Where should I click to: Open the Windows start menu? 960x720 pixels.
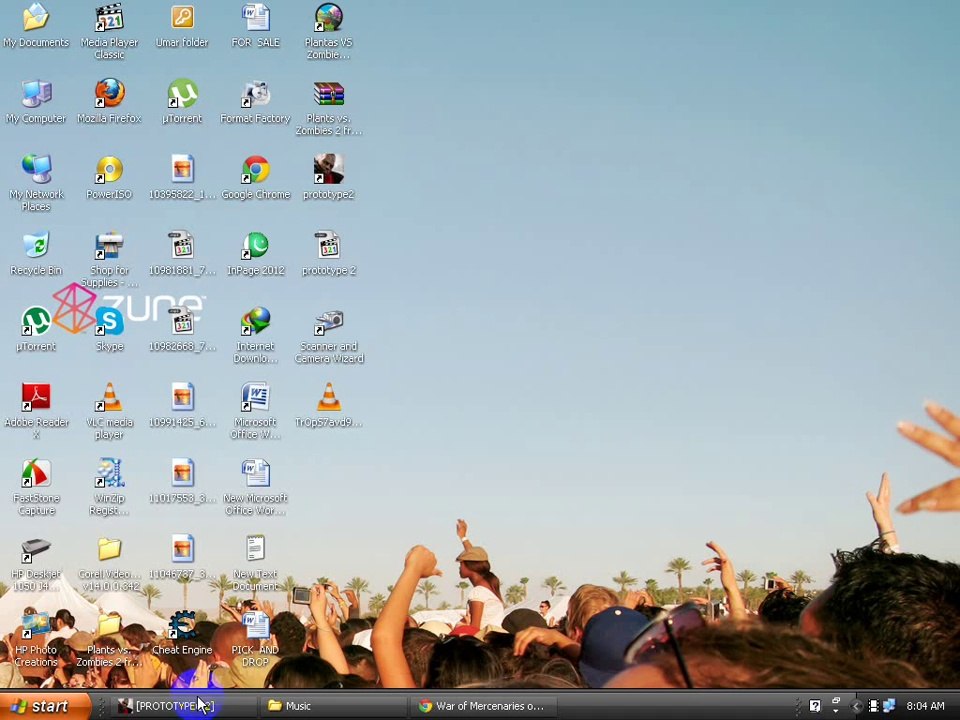[x=46, y=706]
